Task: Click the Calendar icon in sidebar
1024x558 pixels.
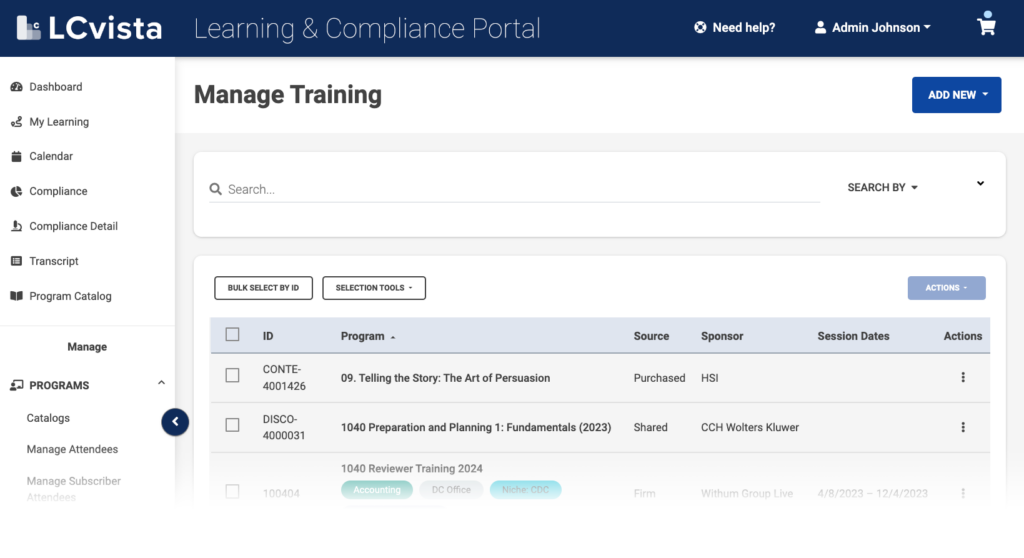Action: 16,156
